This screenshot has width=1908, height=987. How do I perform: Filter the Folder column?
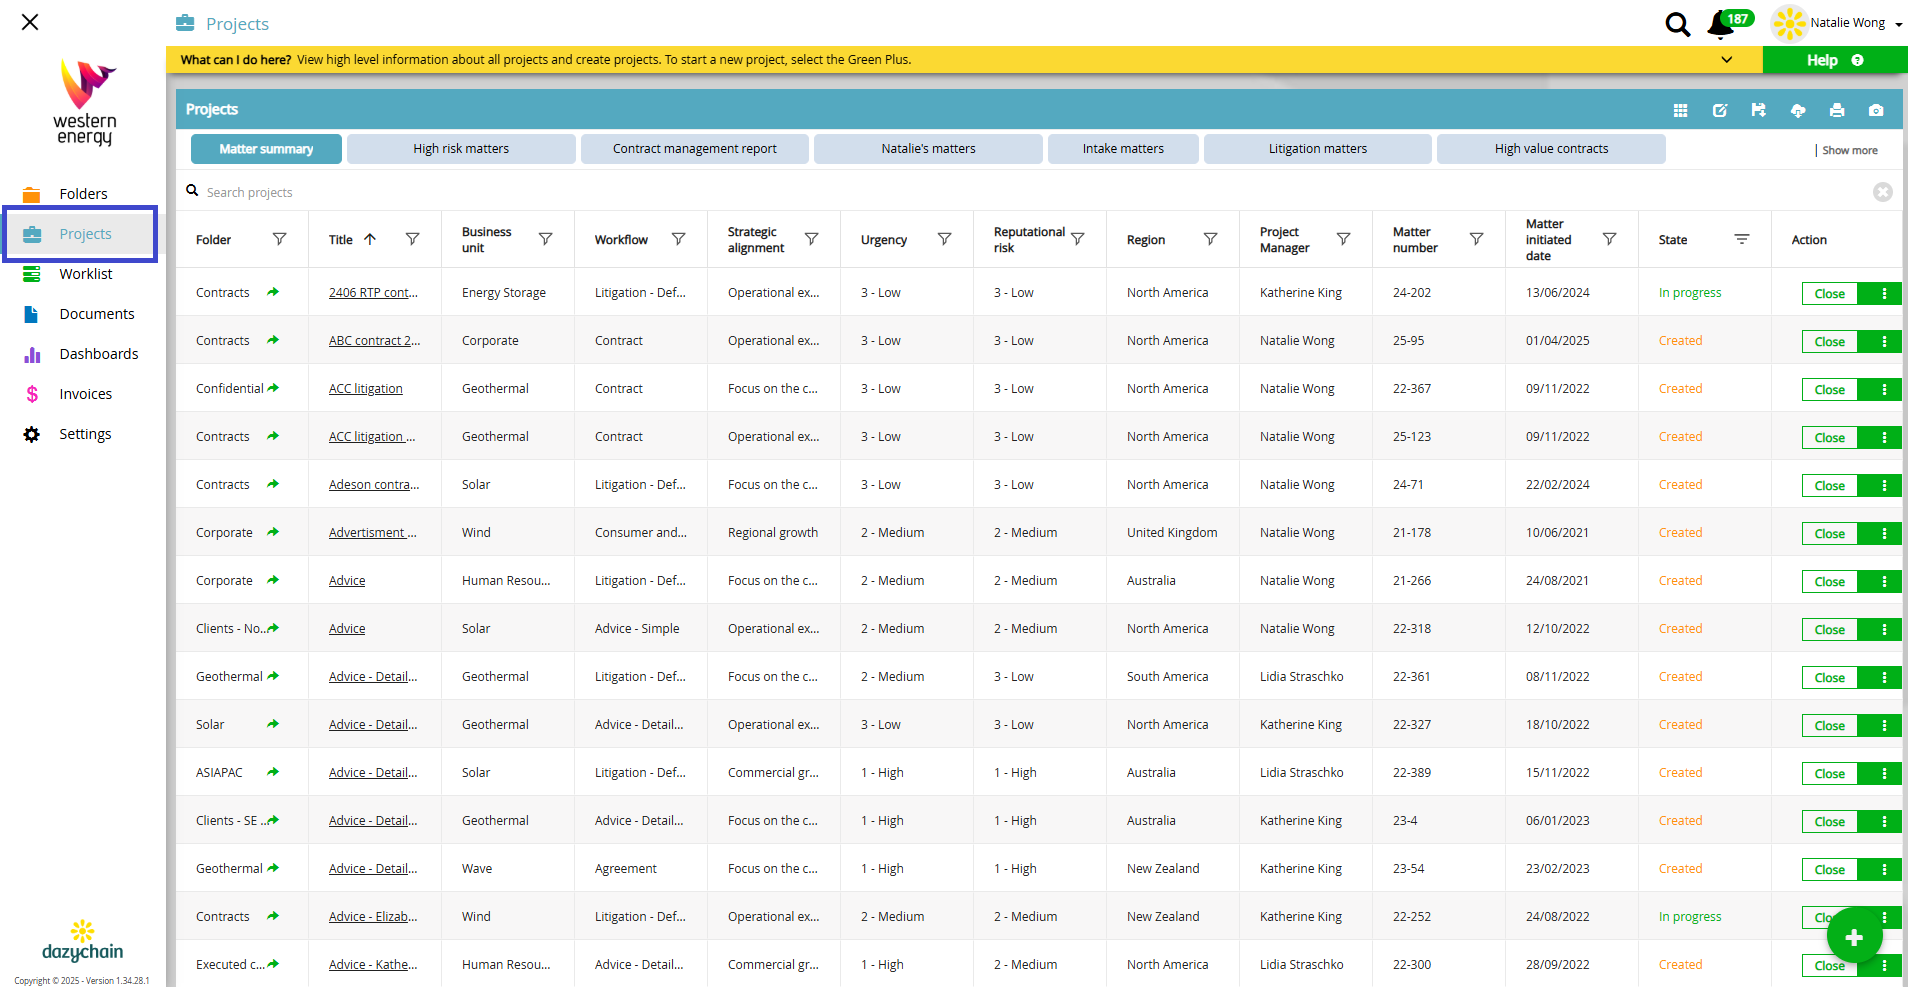pyautogui.click(x=280, y=239)
